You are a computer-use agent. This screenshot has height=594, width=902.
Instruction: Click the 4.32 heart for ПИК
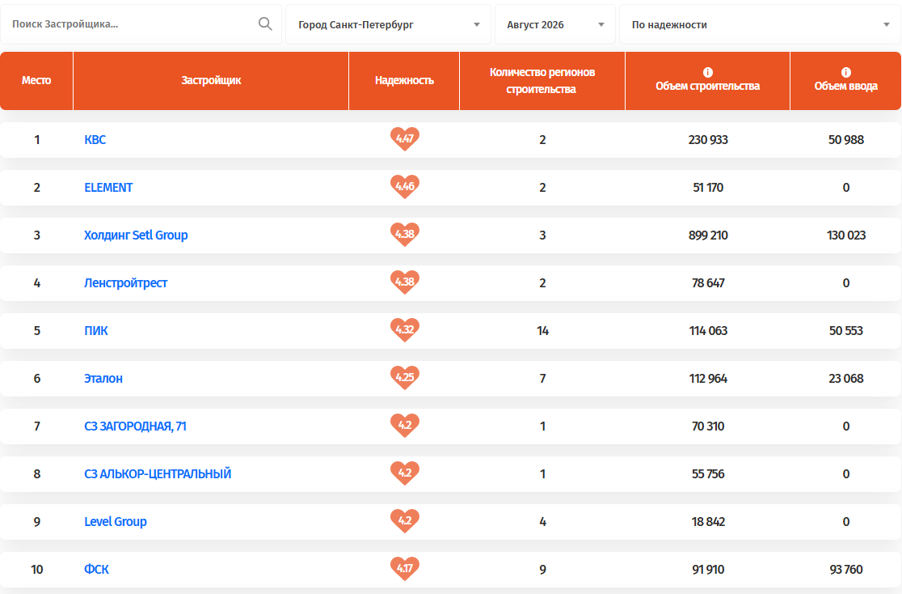tap(404, 330)
